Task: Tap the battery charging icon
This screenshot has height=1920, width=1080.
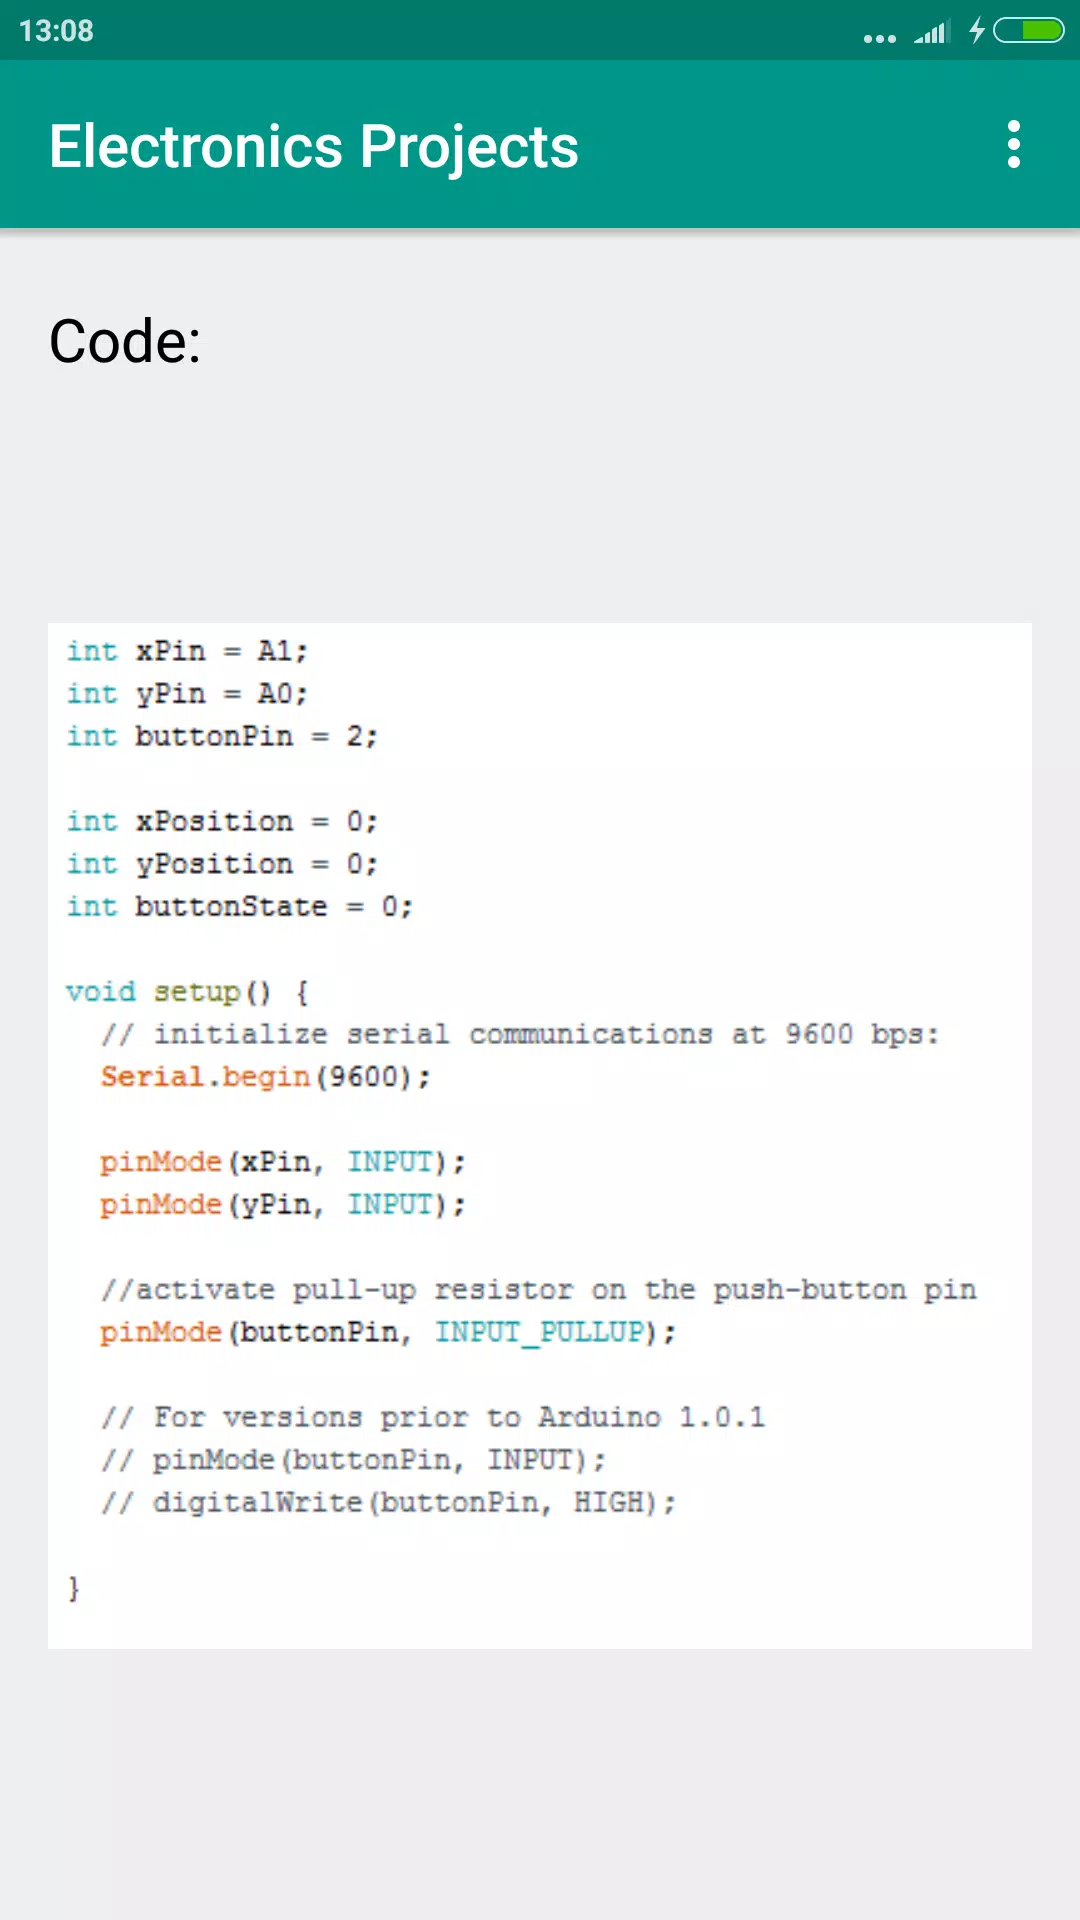Action: pos(1029,31)
